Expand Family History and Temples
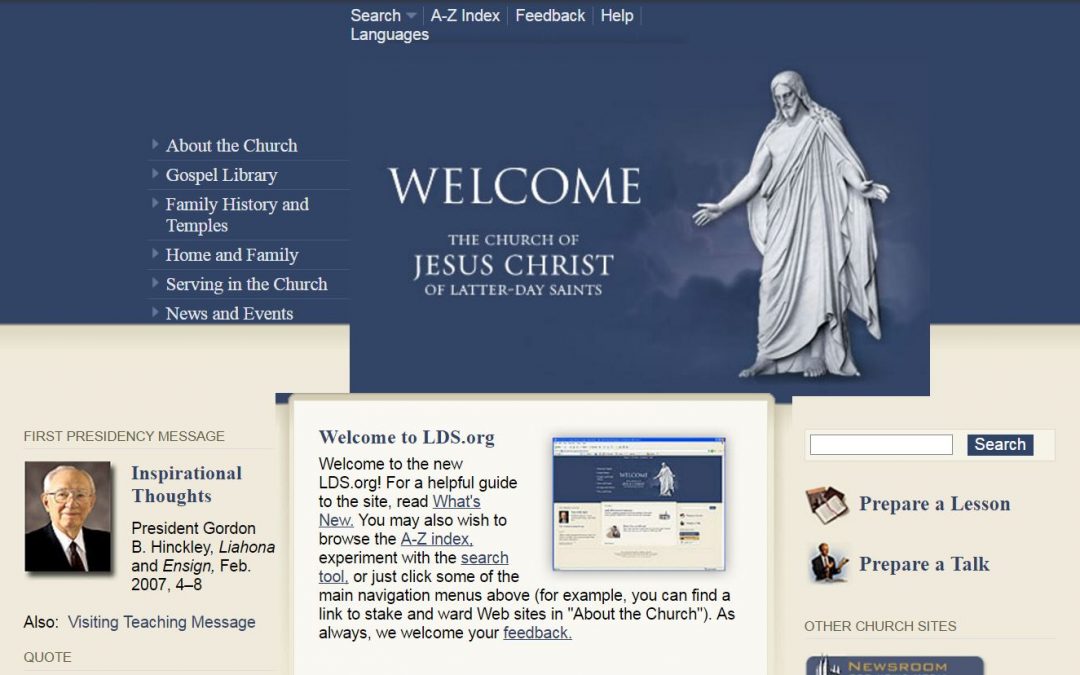This screenshot has height=675, width=1080. [x=237, y=214]
